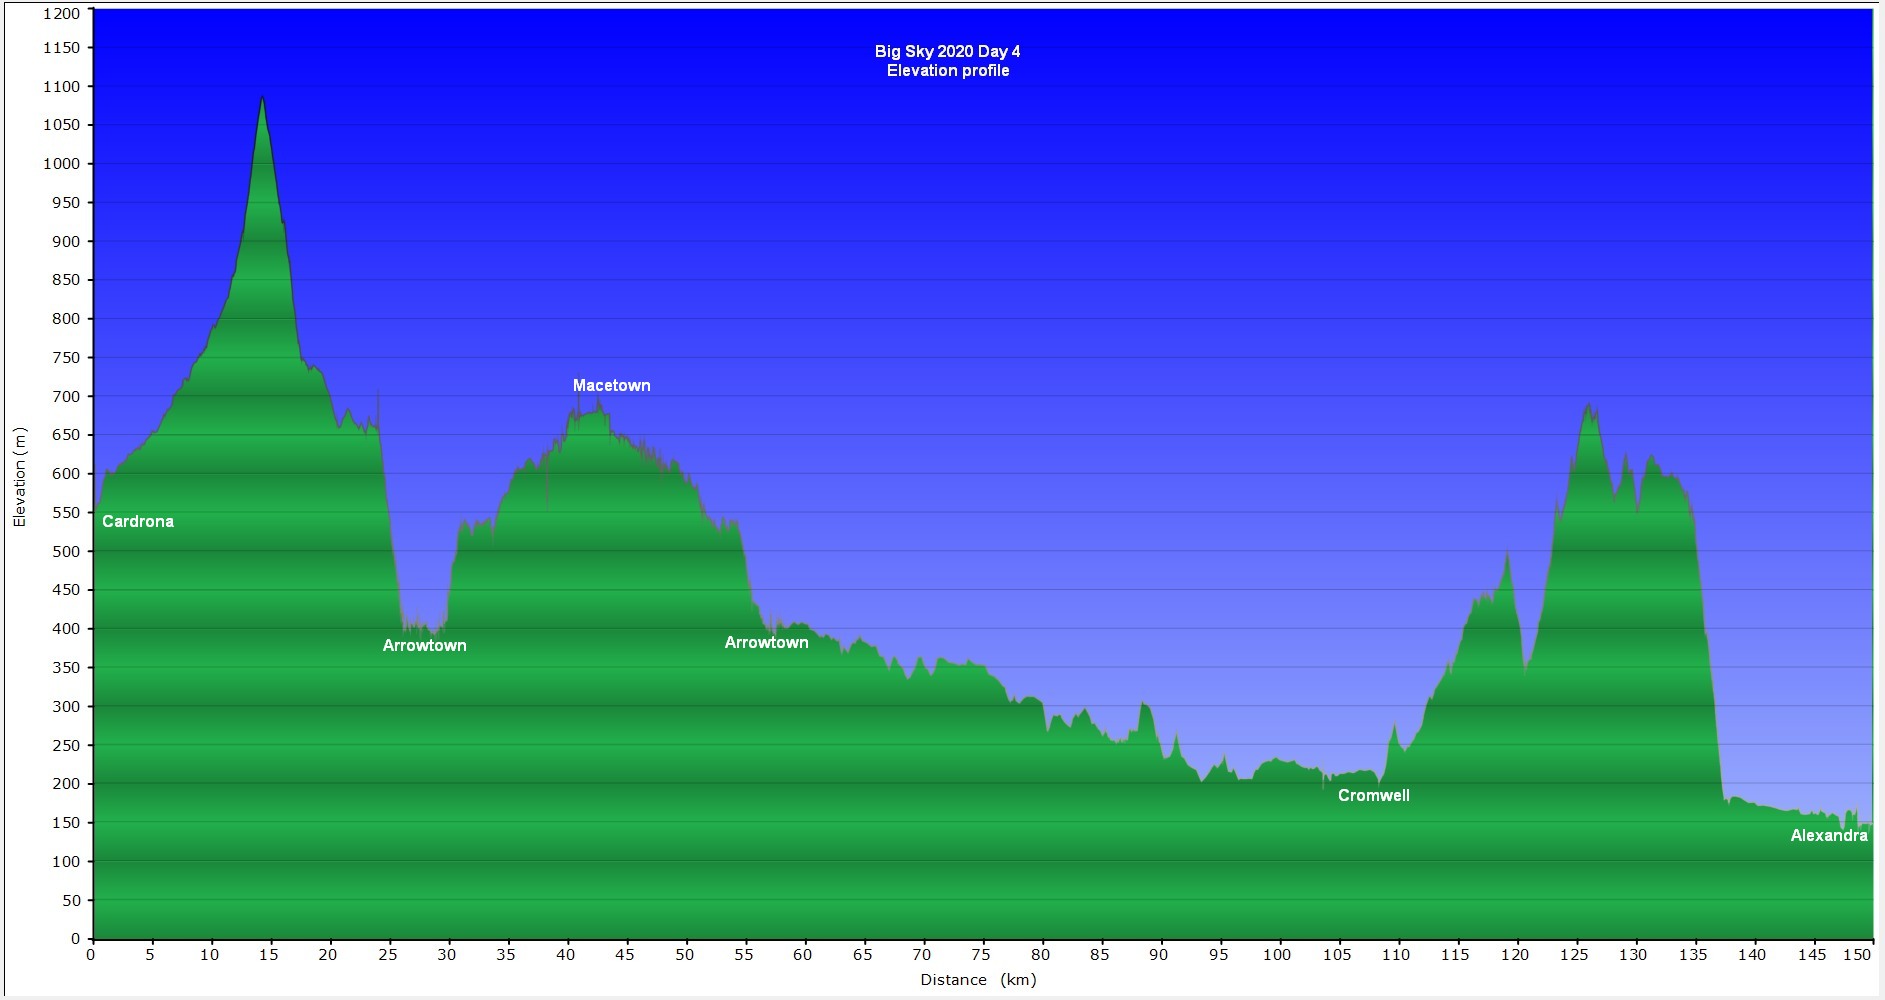Screen dimensions: 1885x1000
Task: Click the 690 m peak near 126 km
Action: click(1588, 406)
